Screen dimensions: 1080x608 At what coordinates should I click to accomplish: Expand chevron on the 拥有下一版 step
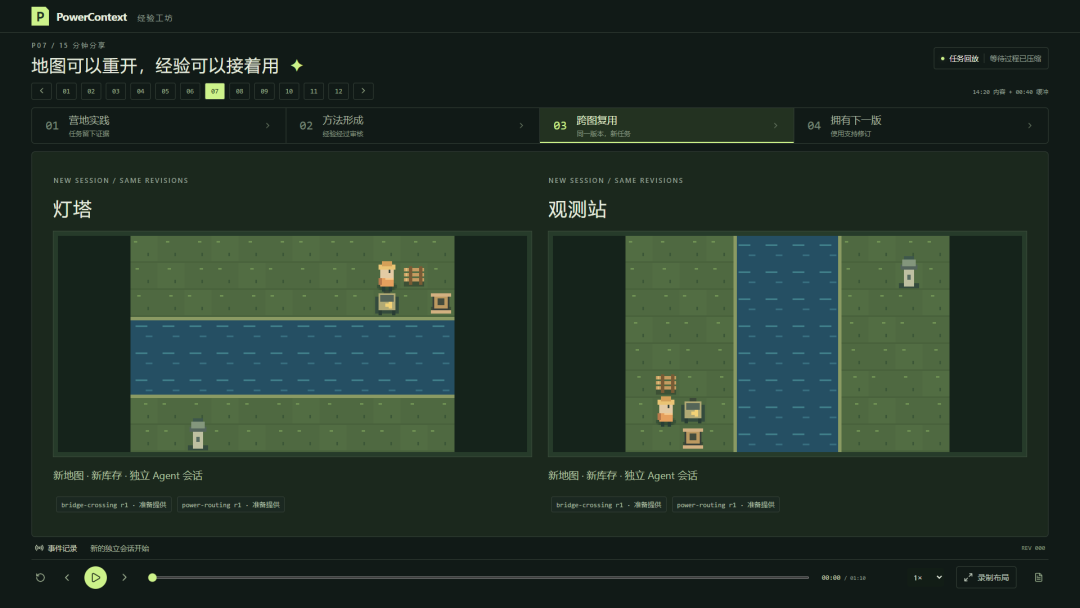[x=1030, y=125]
